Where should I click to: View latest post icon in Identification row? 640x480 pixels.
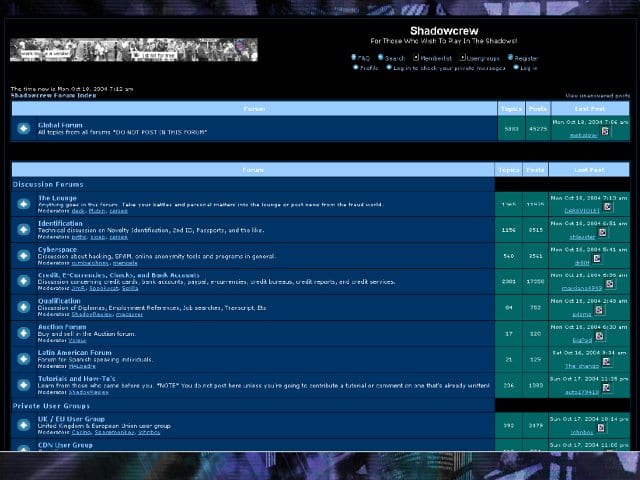[x=602, y=233]
